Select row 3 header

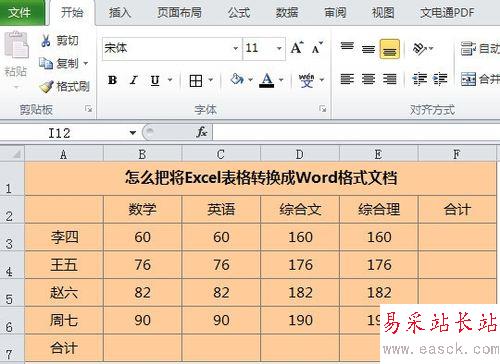click(x=12, y=237)
